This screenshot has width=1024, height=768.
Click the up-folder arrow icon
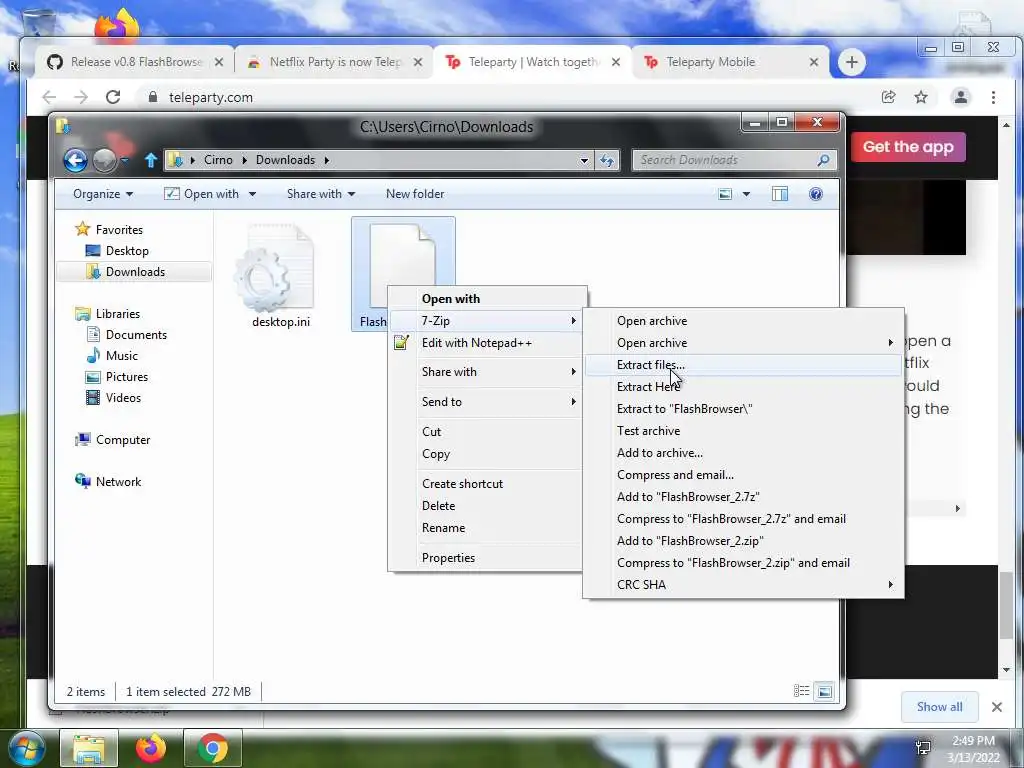click(151, 160)
